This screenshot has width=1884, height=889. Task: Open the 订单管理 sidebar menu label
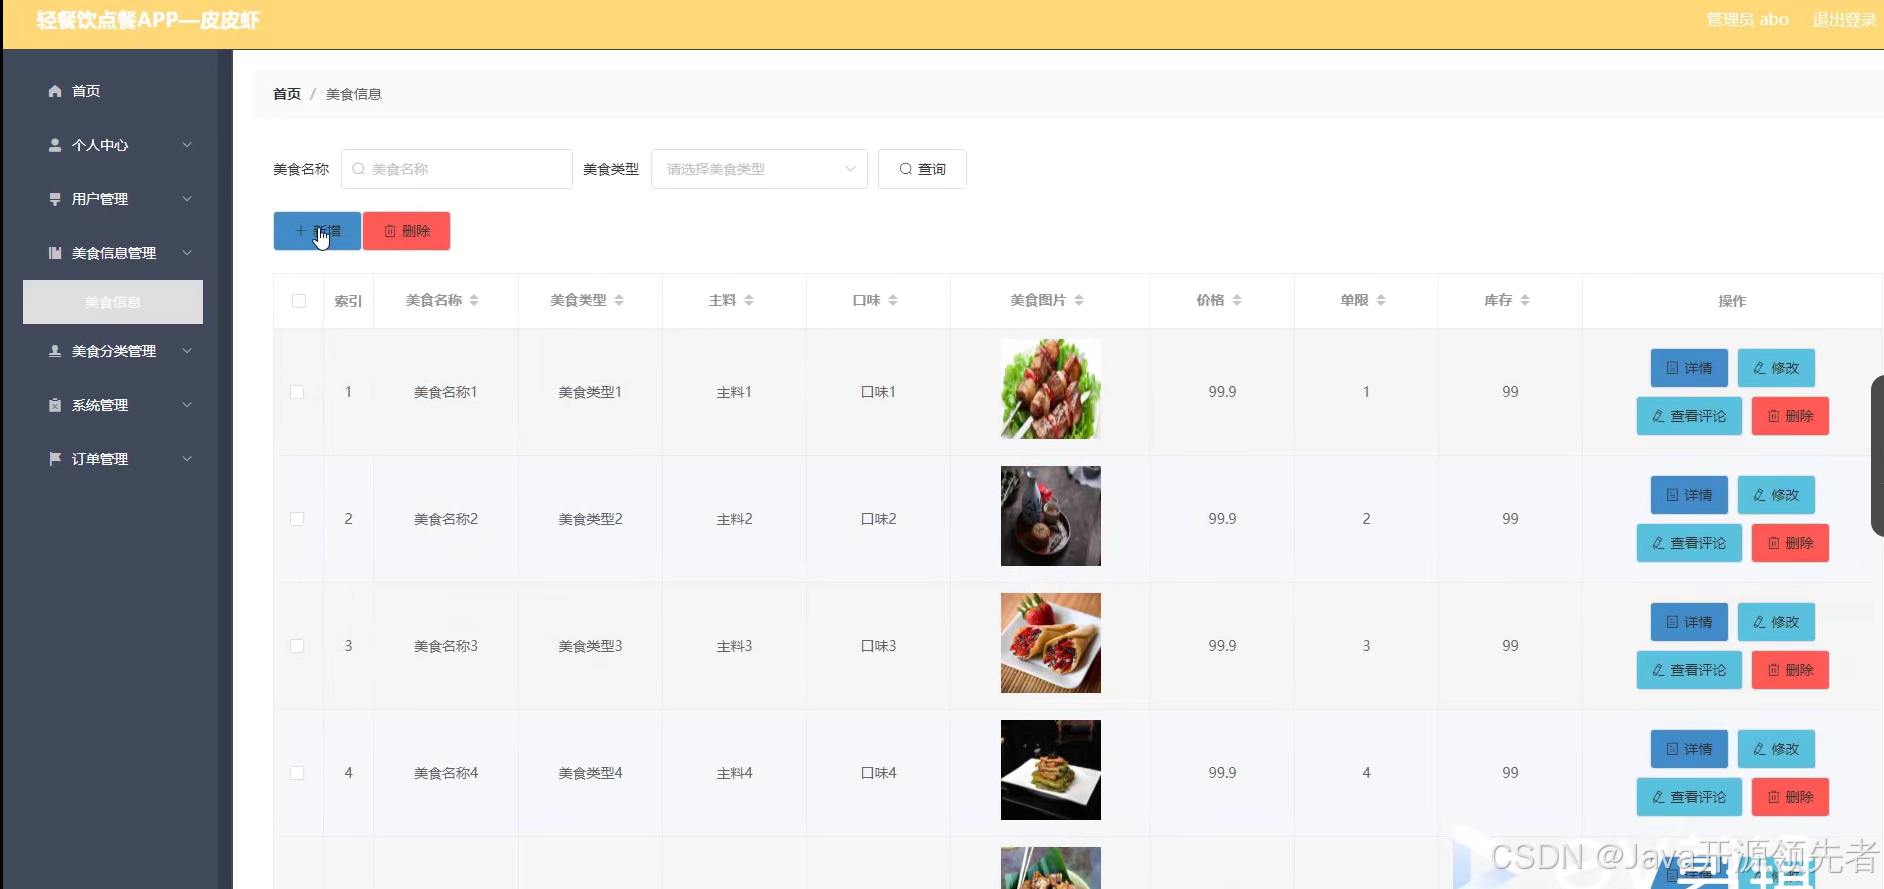tap(100, 459)
